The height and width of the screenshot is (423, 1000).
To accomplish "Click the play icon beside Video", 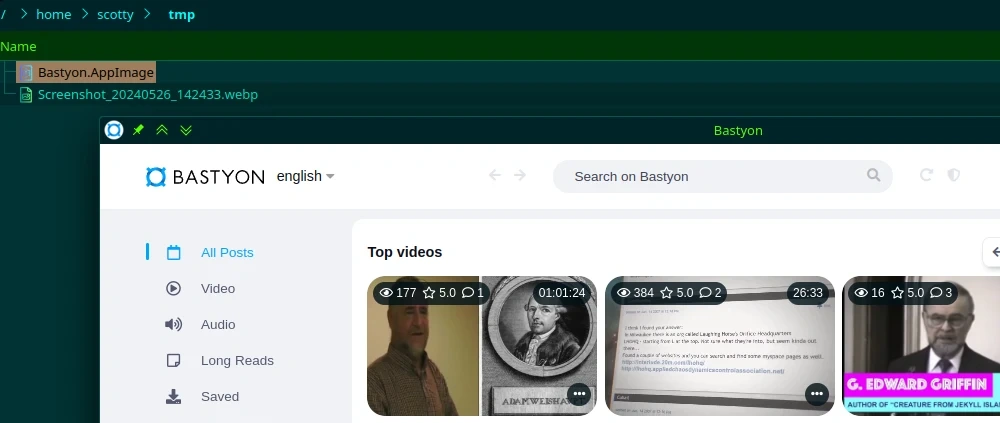I will [x=173, y=288].
